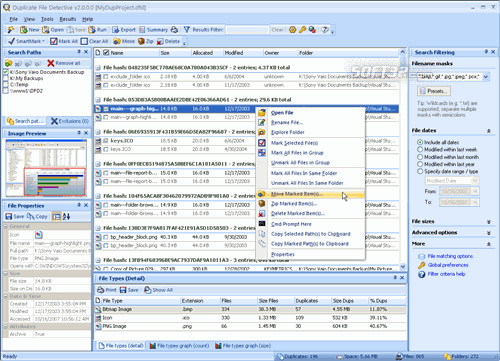This screenshot has width=500, height=361.
Task: Collapse the General group in File Properties
Action: coord(6,226)
